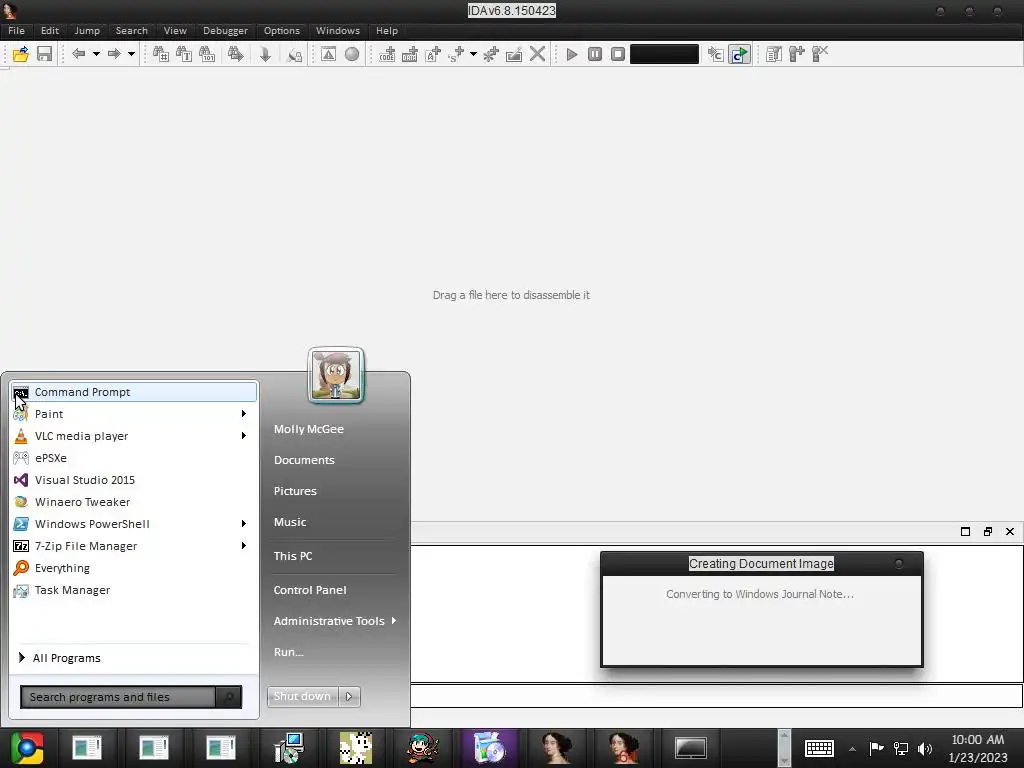
Task: Open the Jump menu
Action: pos(87,31)
